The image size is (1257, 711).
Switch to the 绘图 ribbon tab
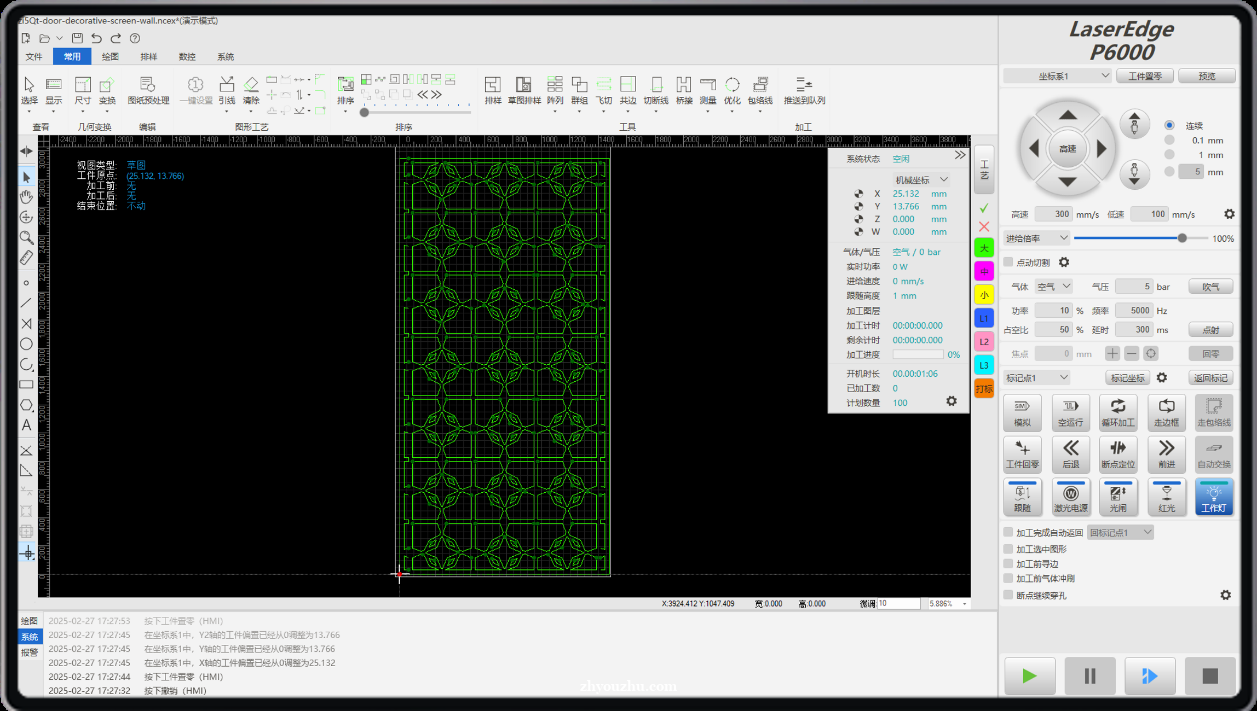point(110,57)
